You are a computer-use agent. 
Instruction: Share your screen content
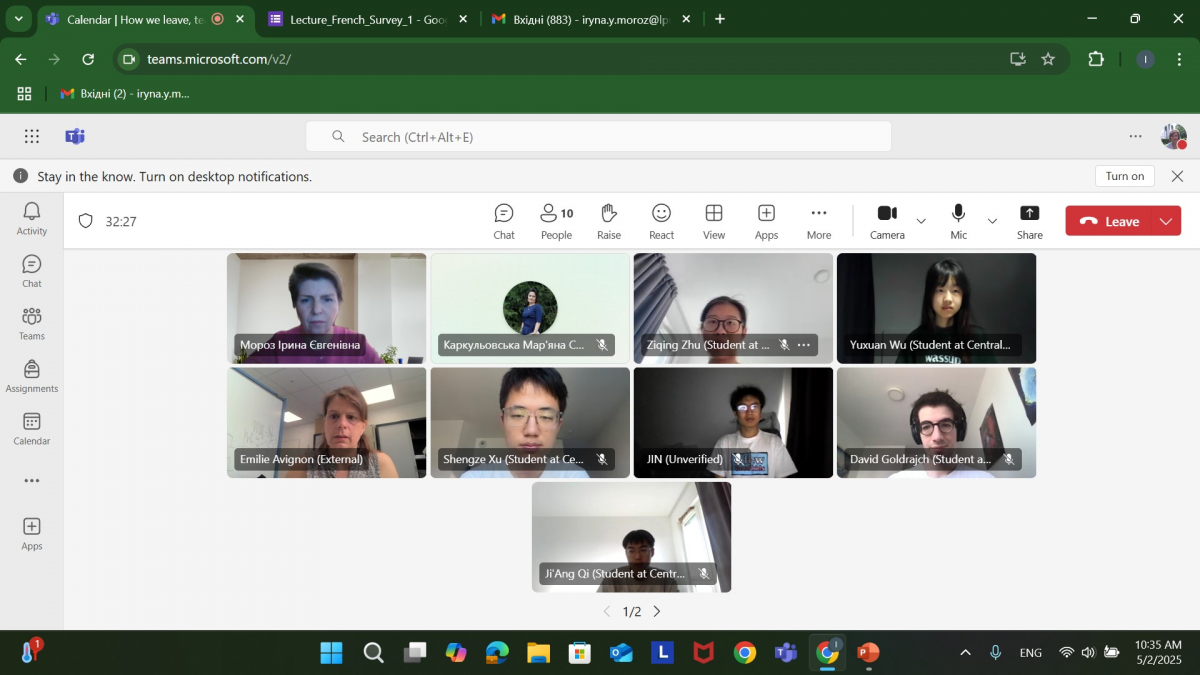1029,221
